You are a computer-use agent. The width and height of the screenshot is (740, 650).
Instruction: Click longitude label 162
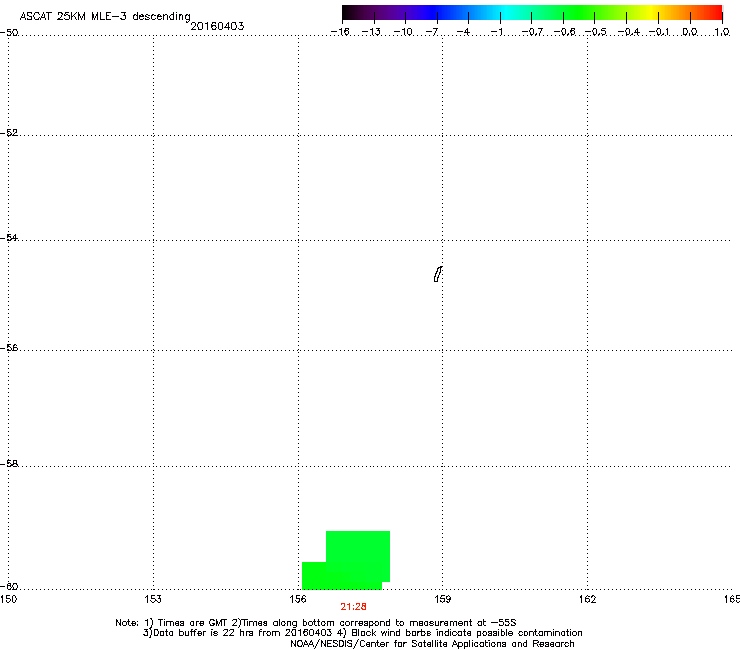(588, 599)
